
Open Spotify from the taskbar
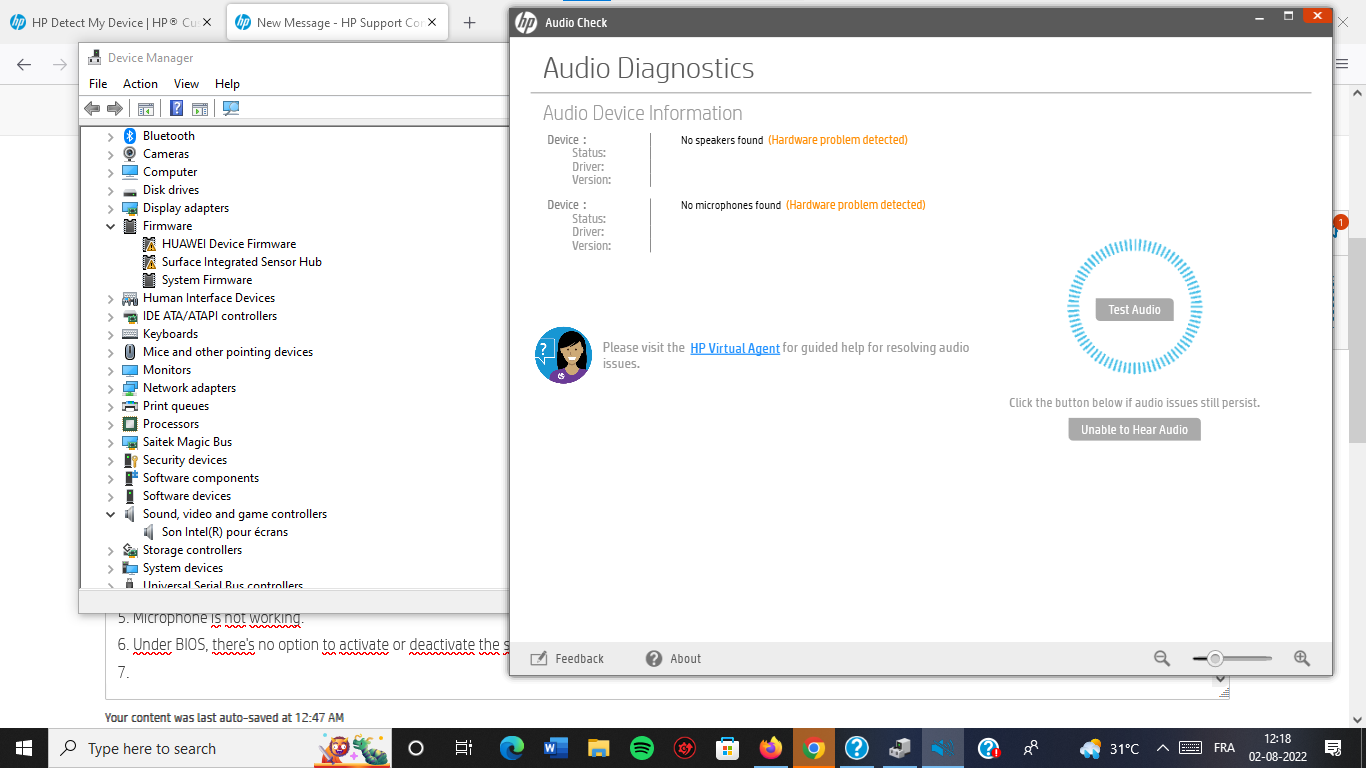click(642, 748)
